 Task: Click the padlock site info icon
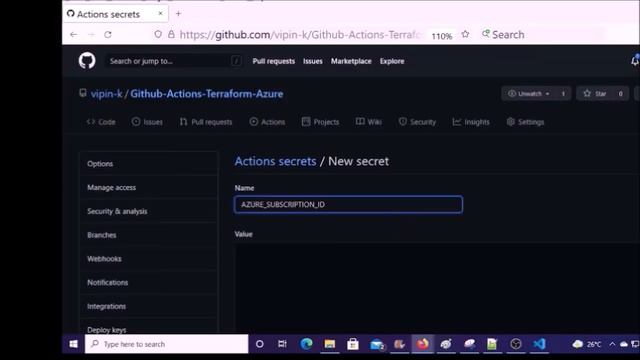pos(171,35)
